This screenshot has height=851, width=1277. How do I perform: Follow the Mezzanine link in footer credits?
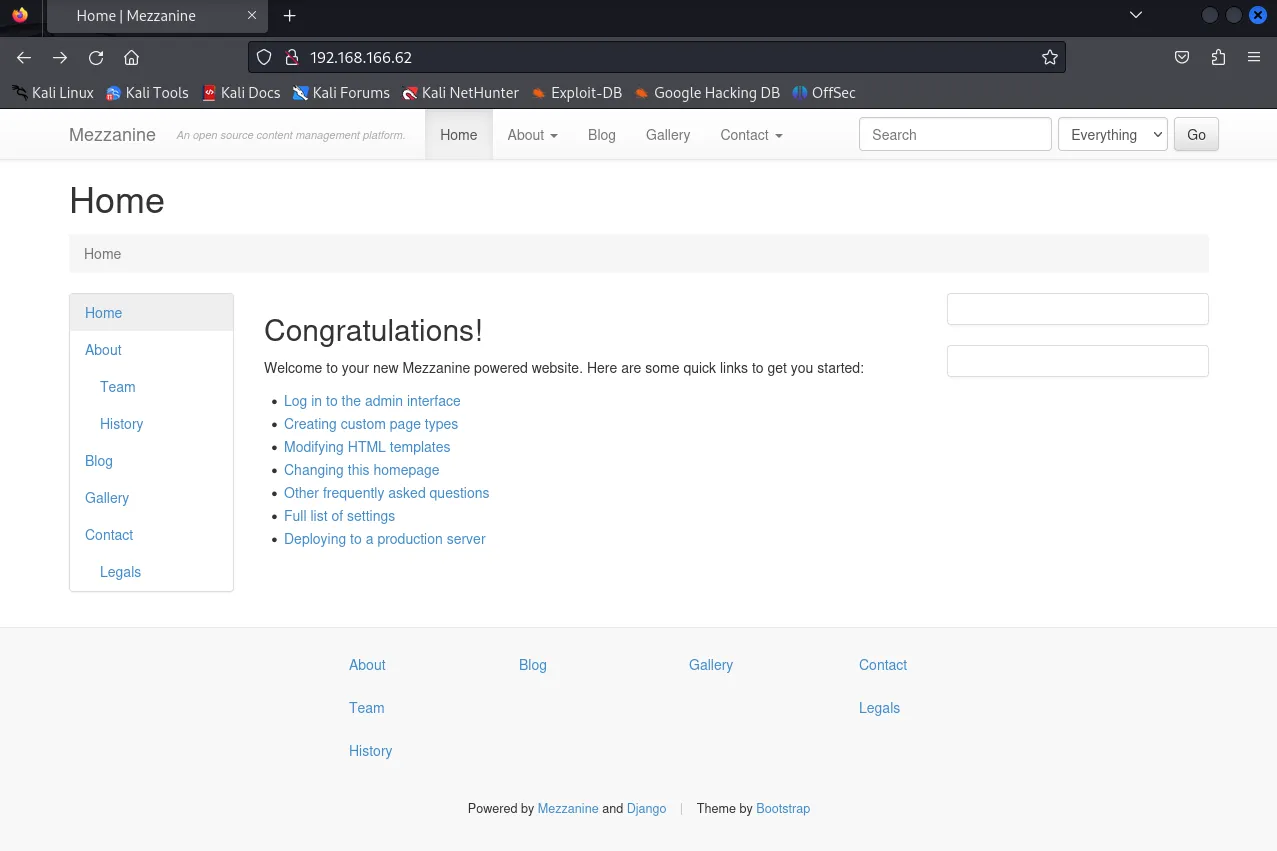coord(568,809)
